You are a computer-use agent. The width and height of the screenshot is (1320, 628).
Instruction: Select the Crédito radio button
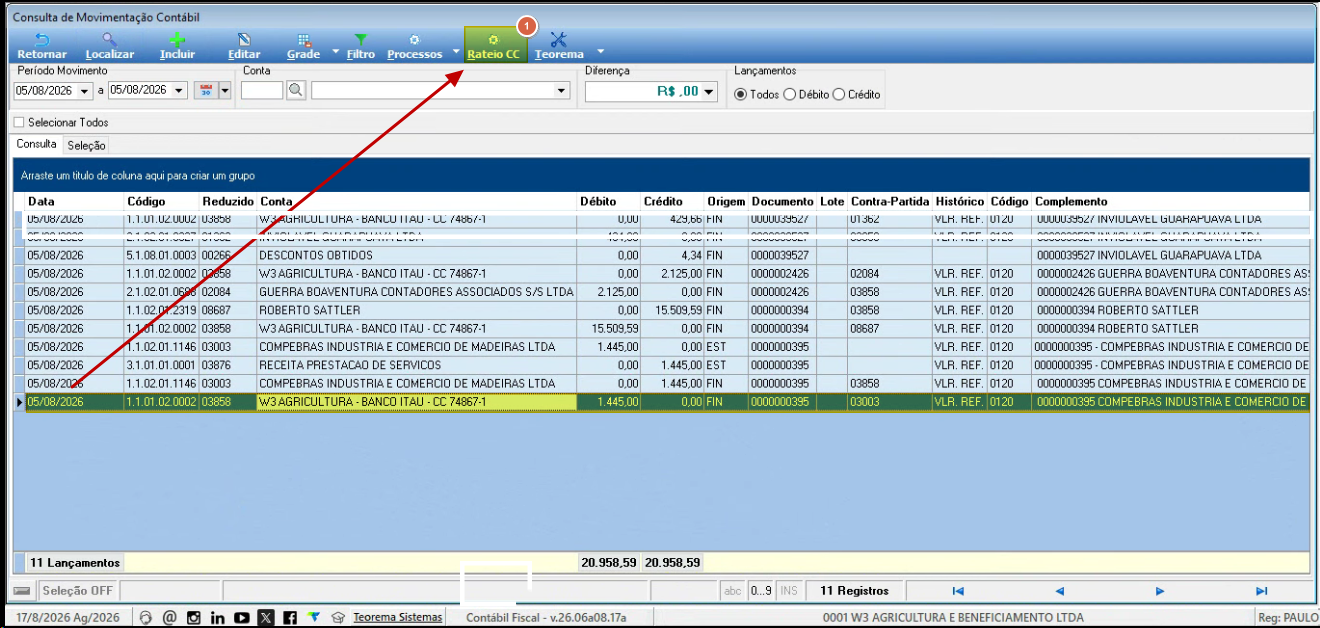839,95
